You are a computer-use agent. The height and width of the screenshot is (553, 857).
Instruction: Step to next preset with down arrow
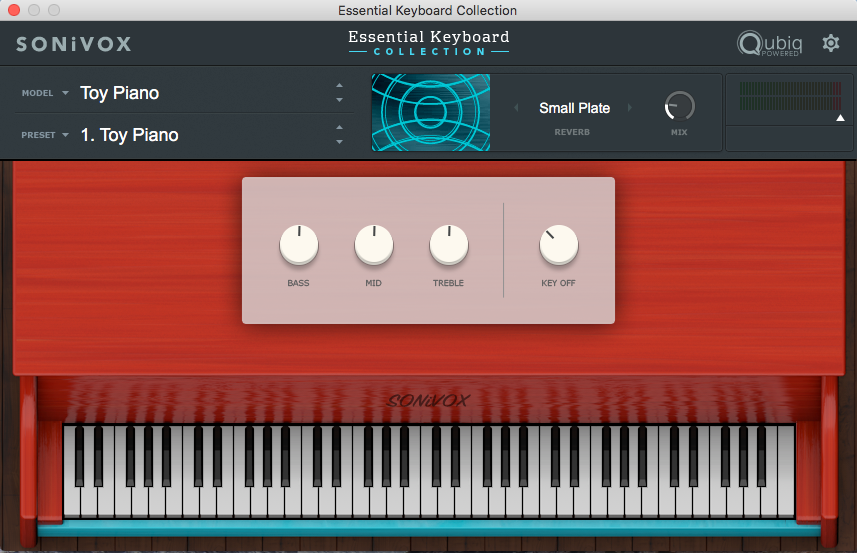coord(339,142)
